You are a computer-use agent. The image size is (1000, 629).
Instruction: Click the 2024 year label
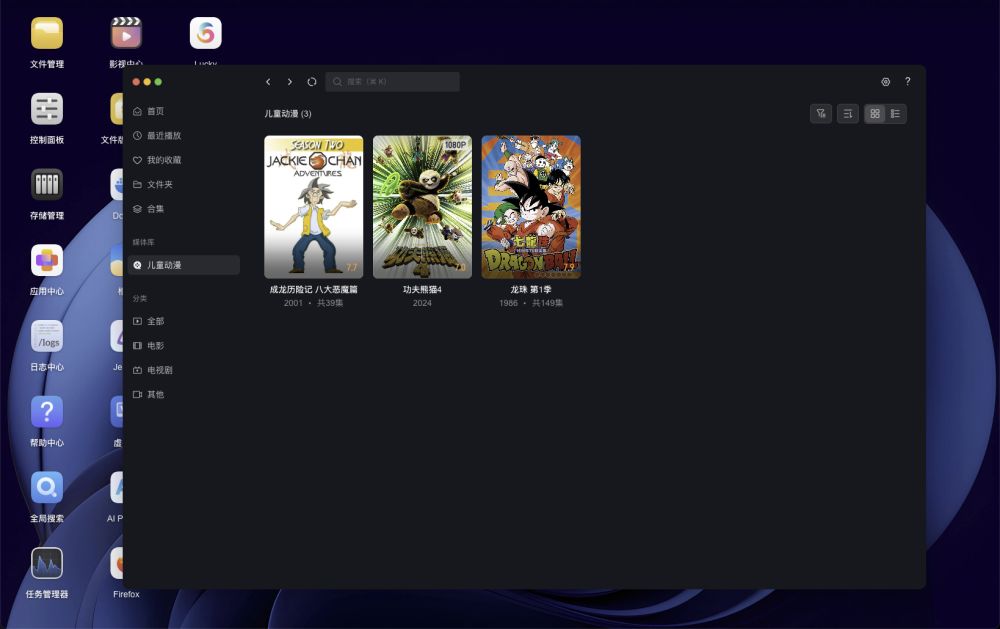click(422, 303)
